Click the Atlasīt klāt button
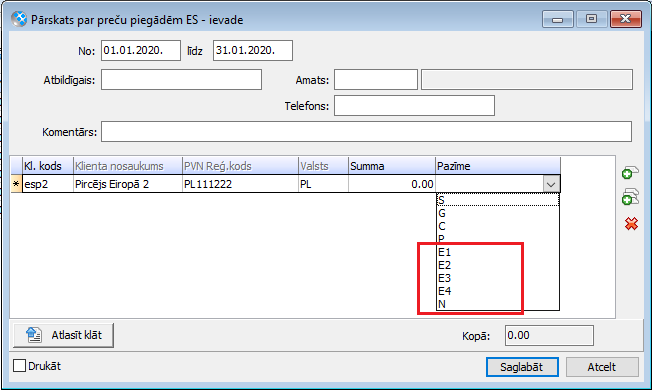This screenshot has width=652, height=391. (63, 335)
